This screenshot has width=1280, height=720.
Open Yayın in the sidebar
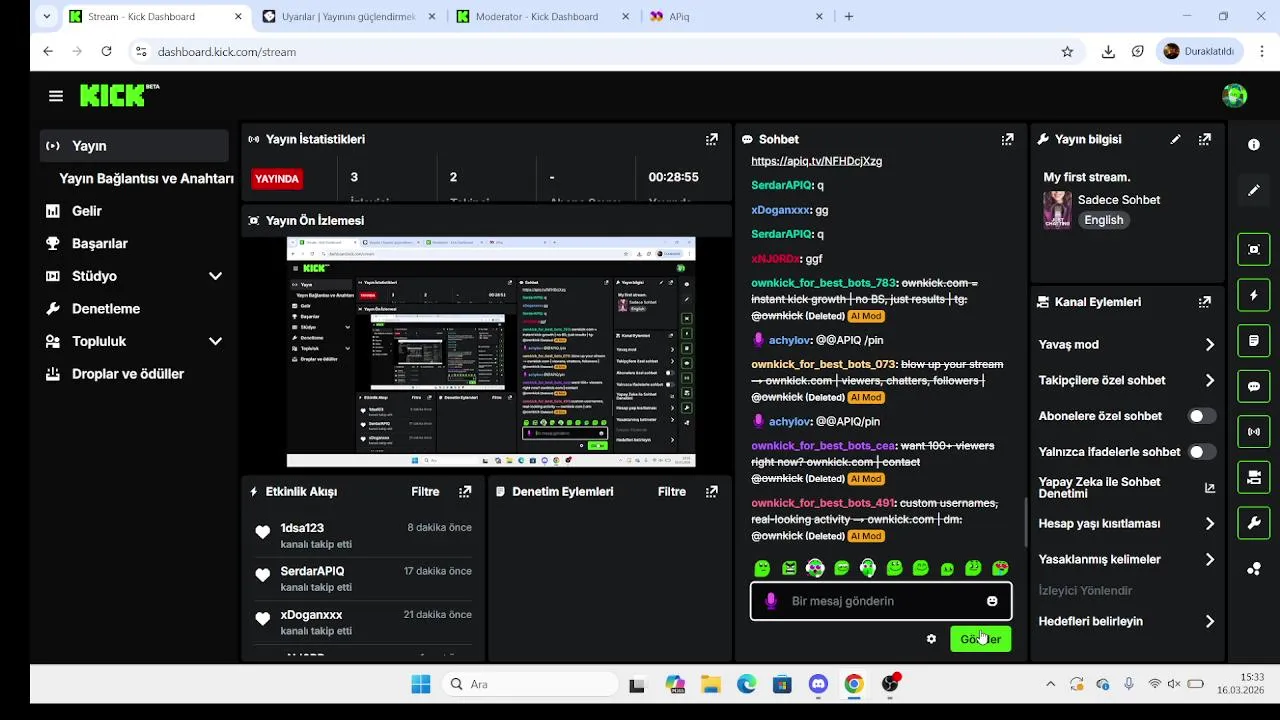[134, 146]
